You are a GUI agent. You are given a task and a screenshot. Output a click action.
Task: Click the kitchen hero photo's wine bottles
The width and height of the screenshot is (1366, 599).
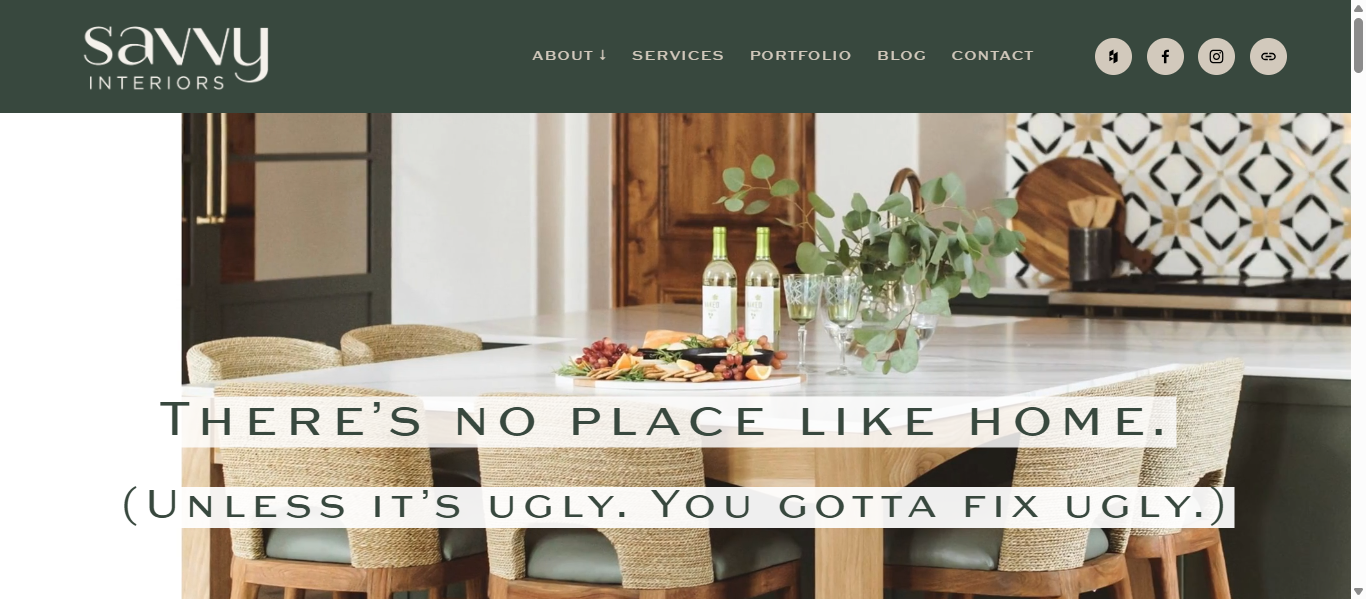741,283
